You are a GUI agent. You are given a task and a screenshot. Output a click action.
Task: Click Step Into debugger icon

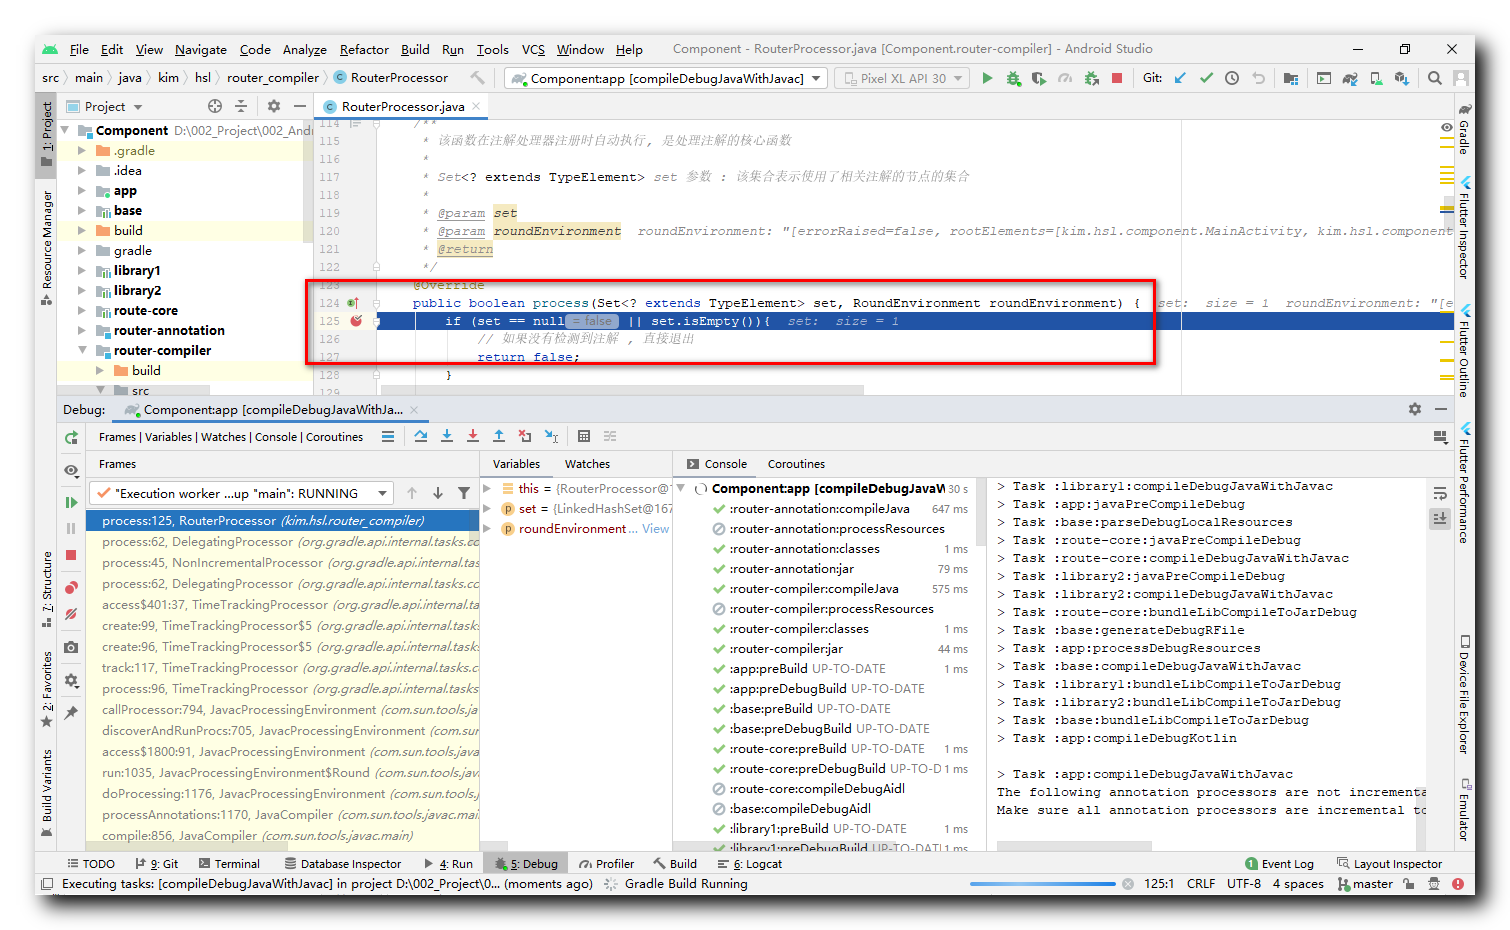click(447, 437)
